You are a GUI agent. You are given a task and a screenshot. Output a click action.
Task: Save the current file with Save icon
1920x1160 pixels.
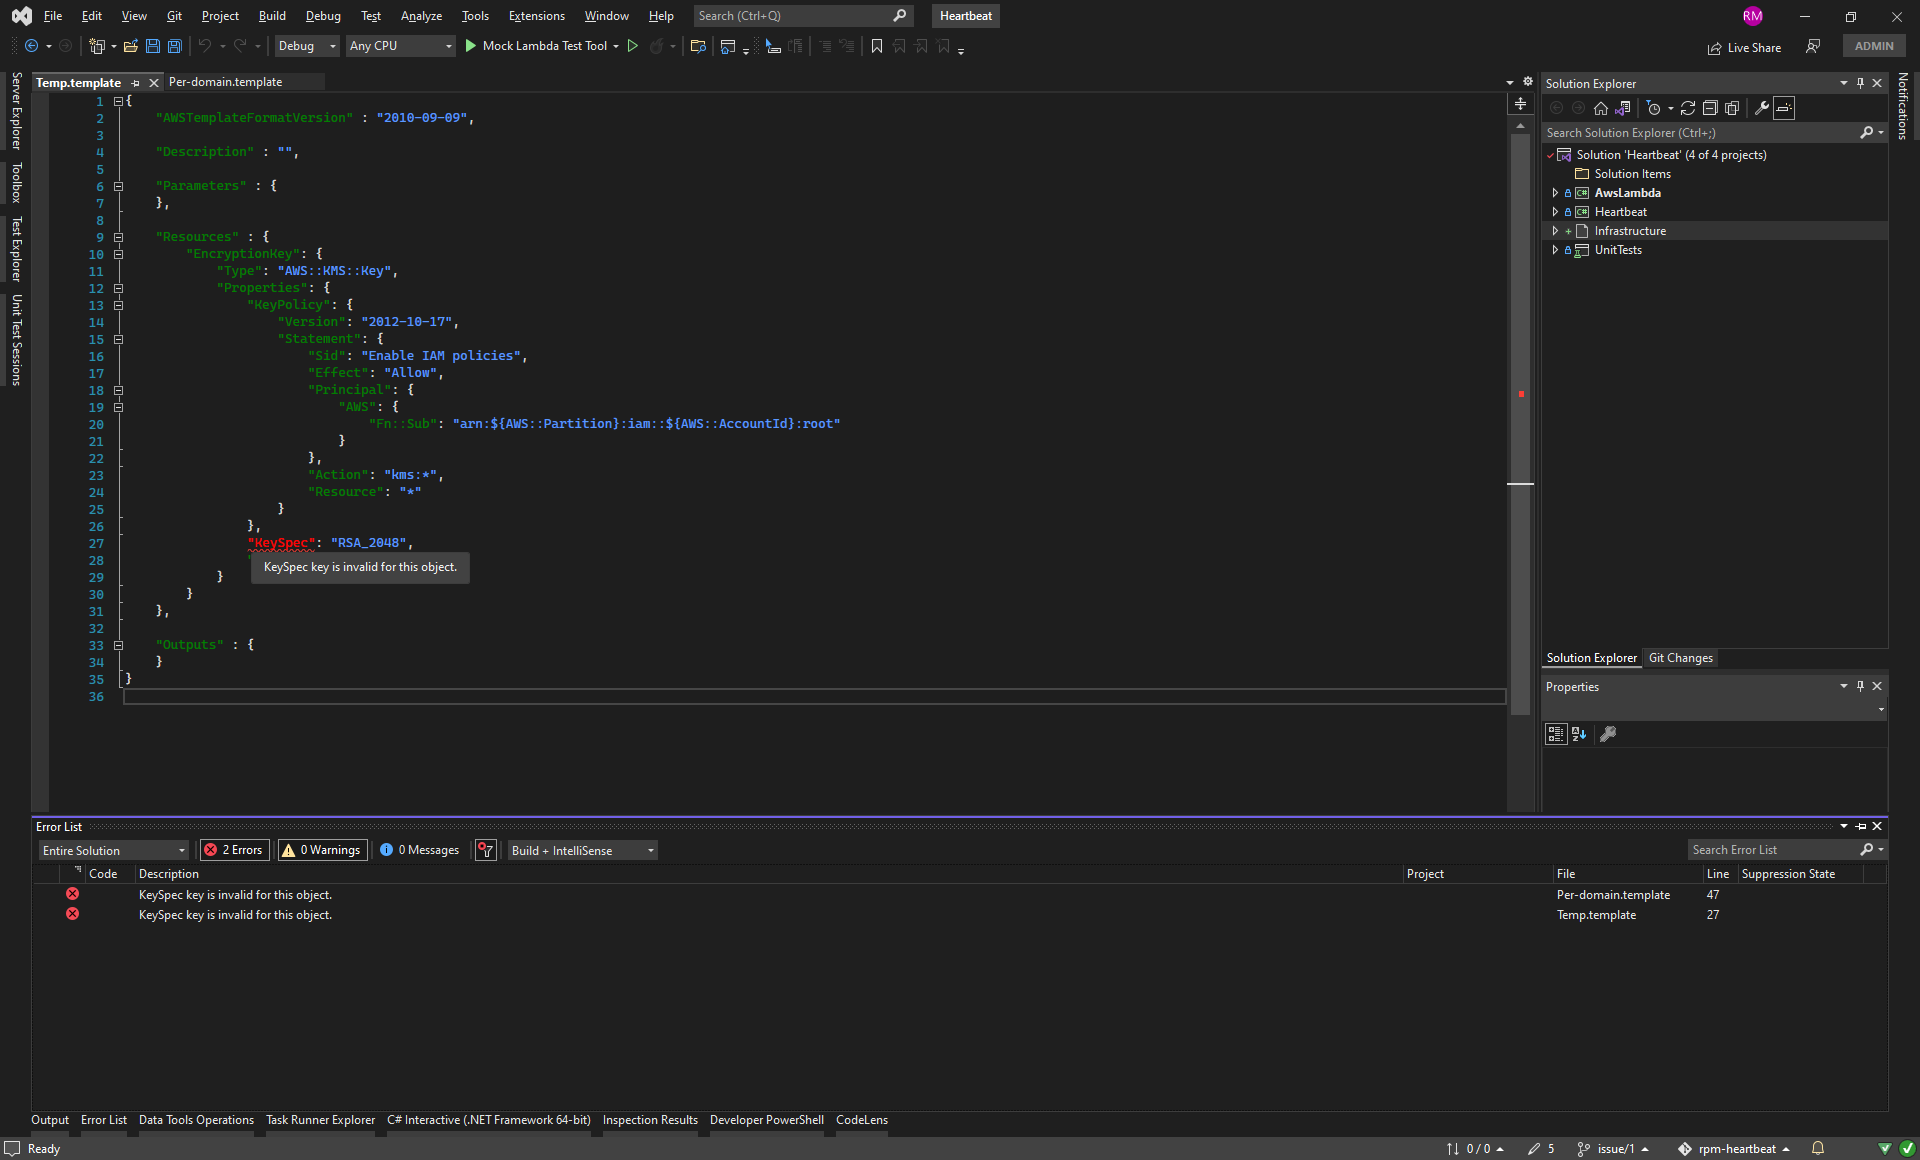tap(152, 46)
